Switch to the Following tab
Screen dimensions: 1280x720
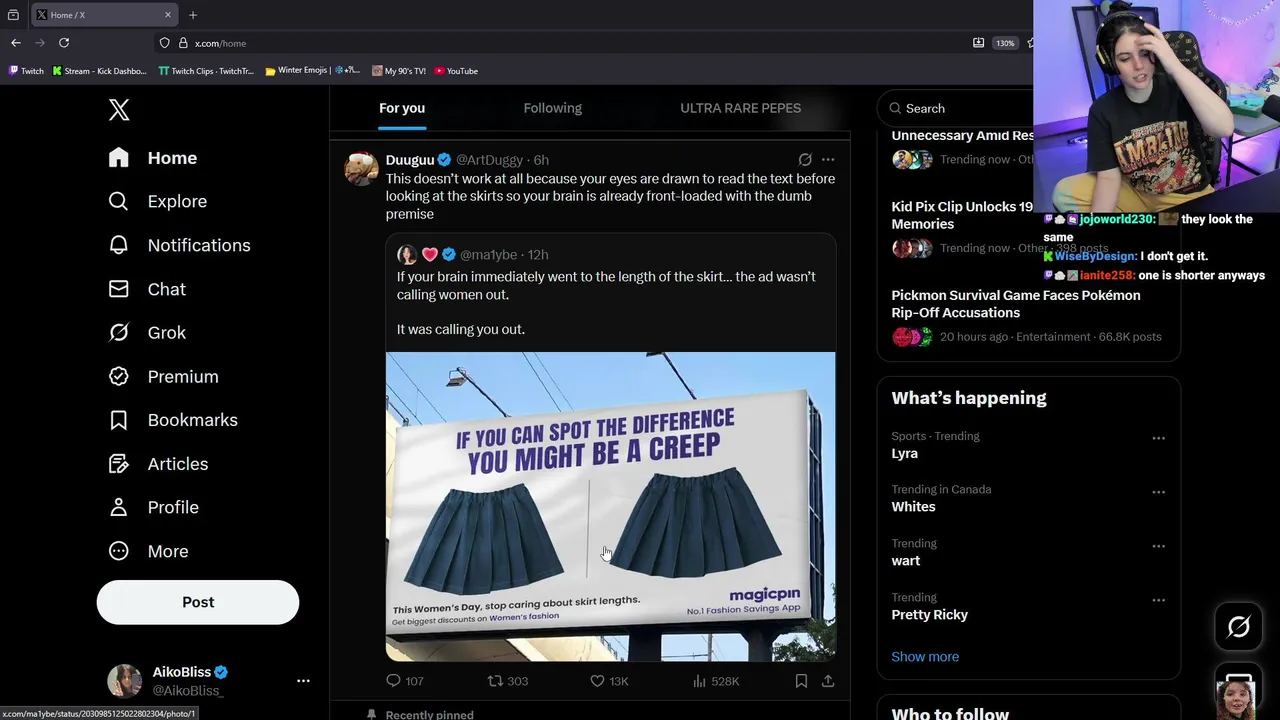click(x=552, y=108)
